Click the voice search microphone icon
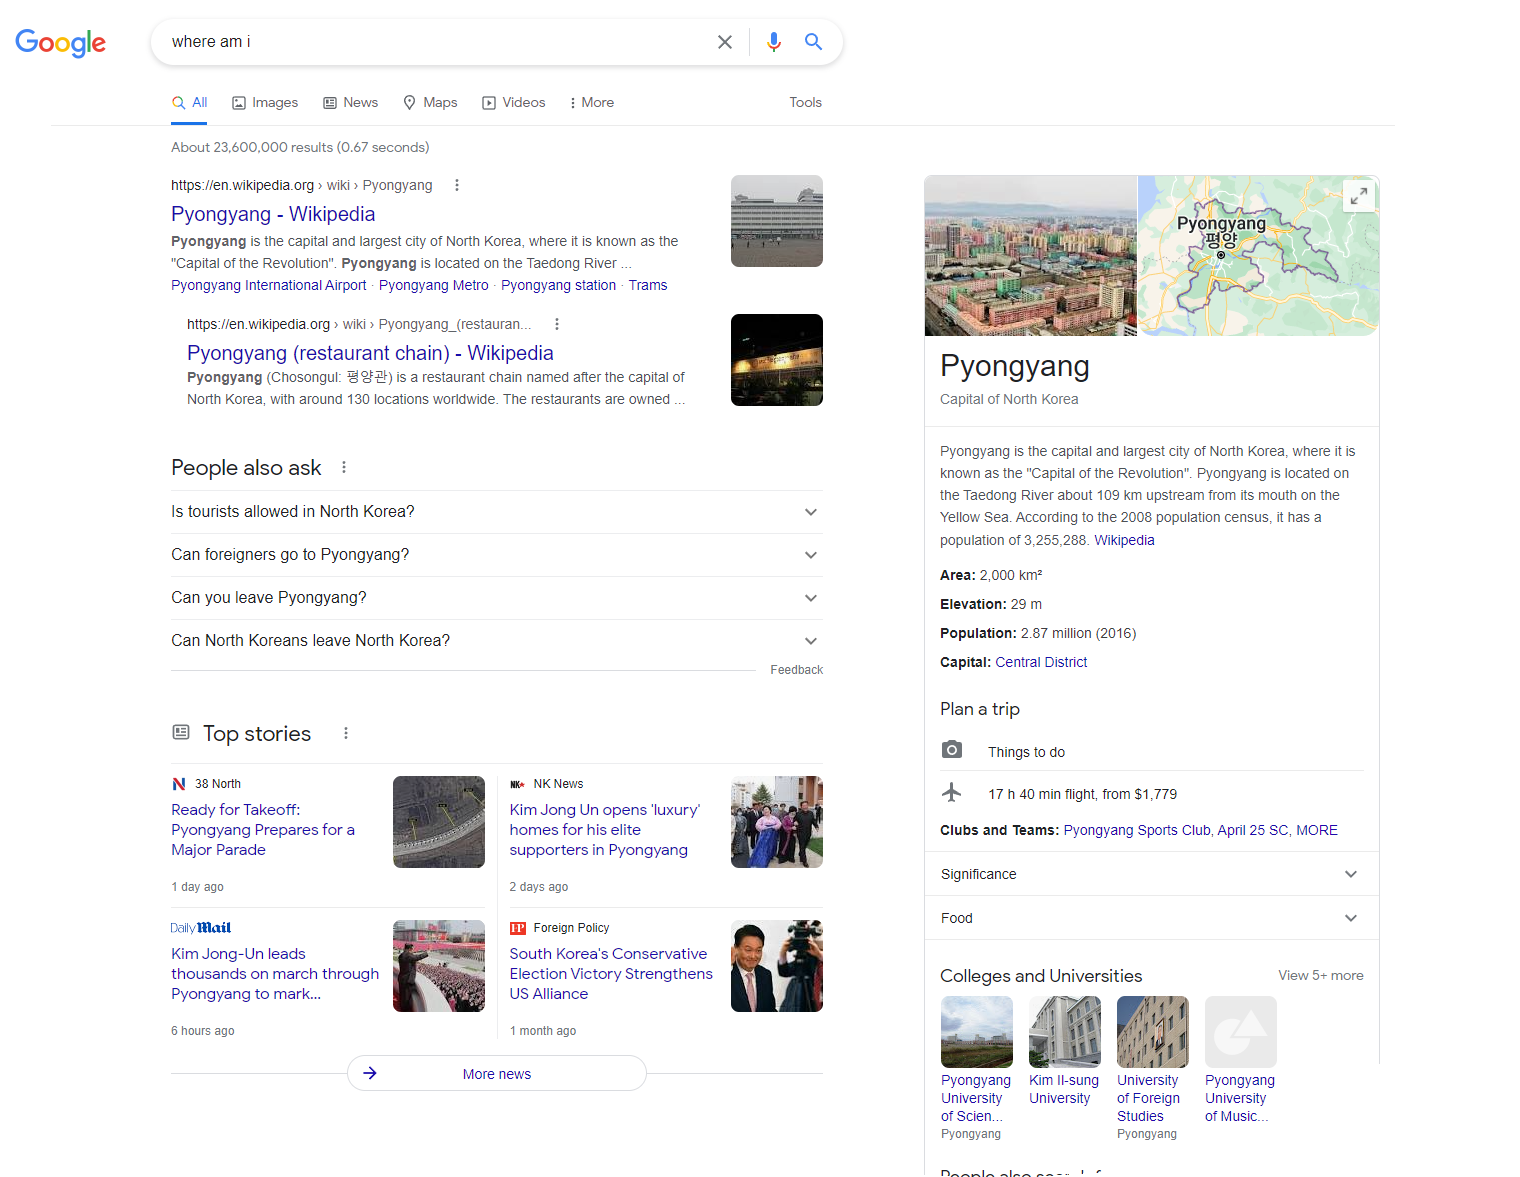 [773, 42]
